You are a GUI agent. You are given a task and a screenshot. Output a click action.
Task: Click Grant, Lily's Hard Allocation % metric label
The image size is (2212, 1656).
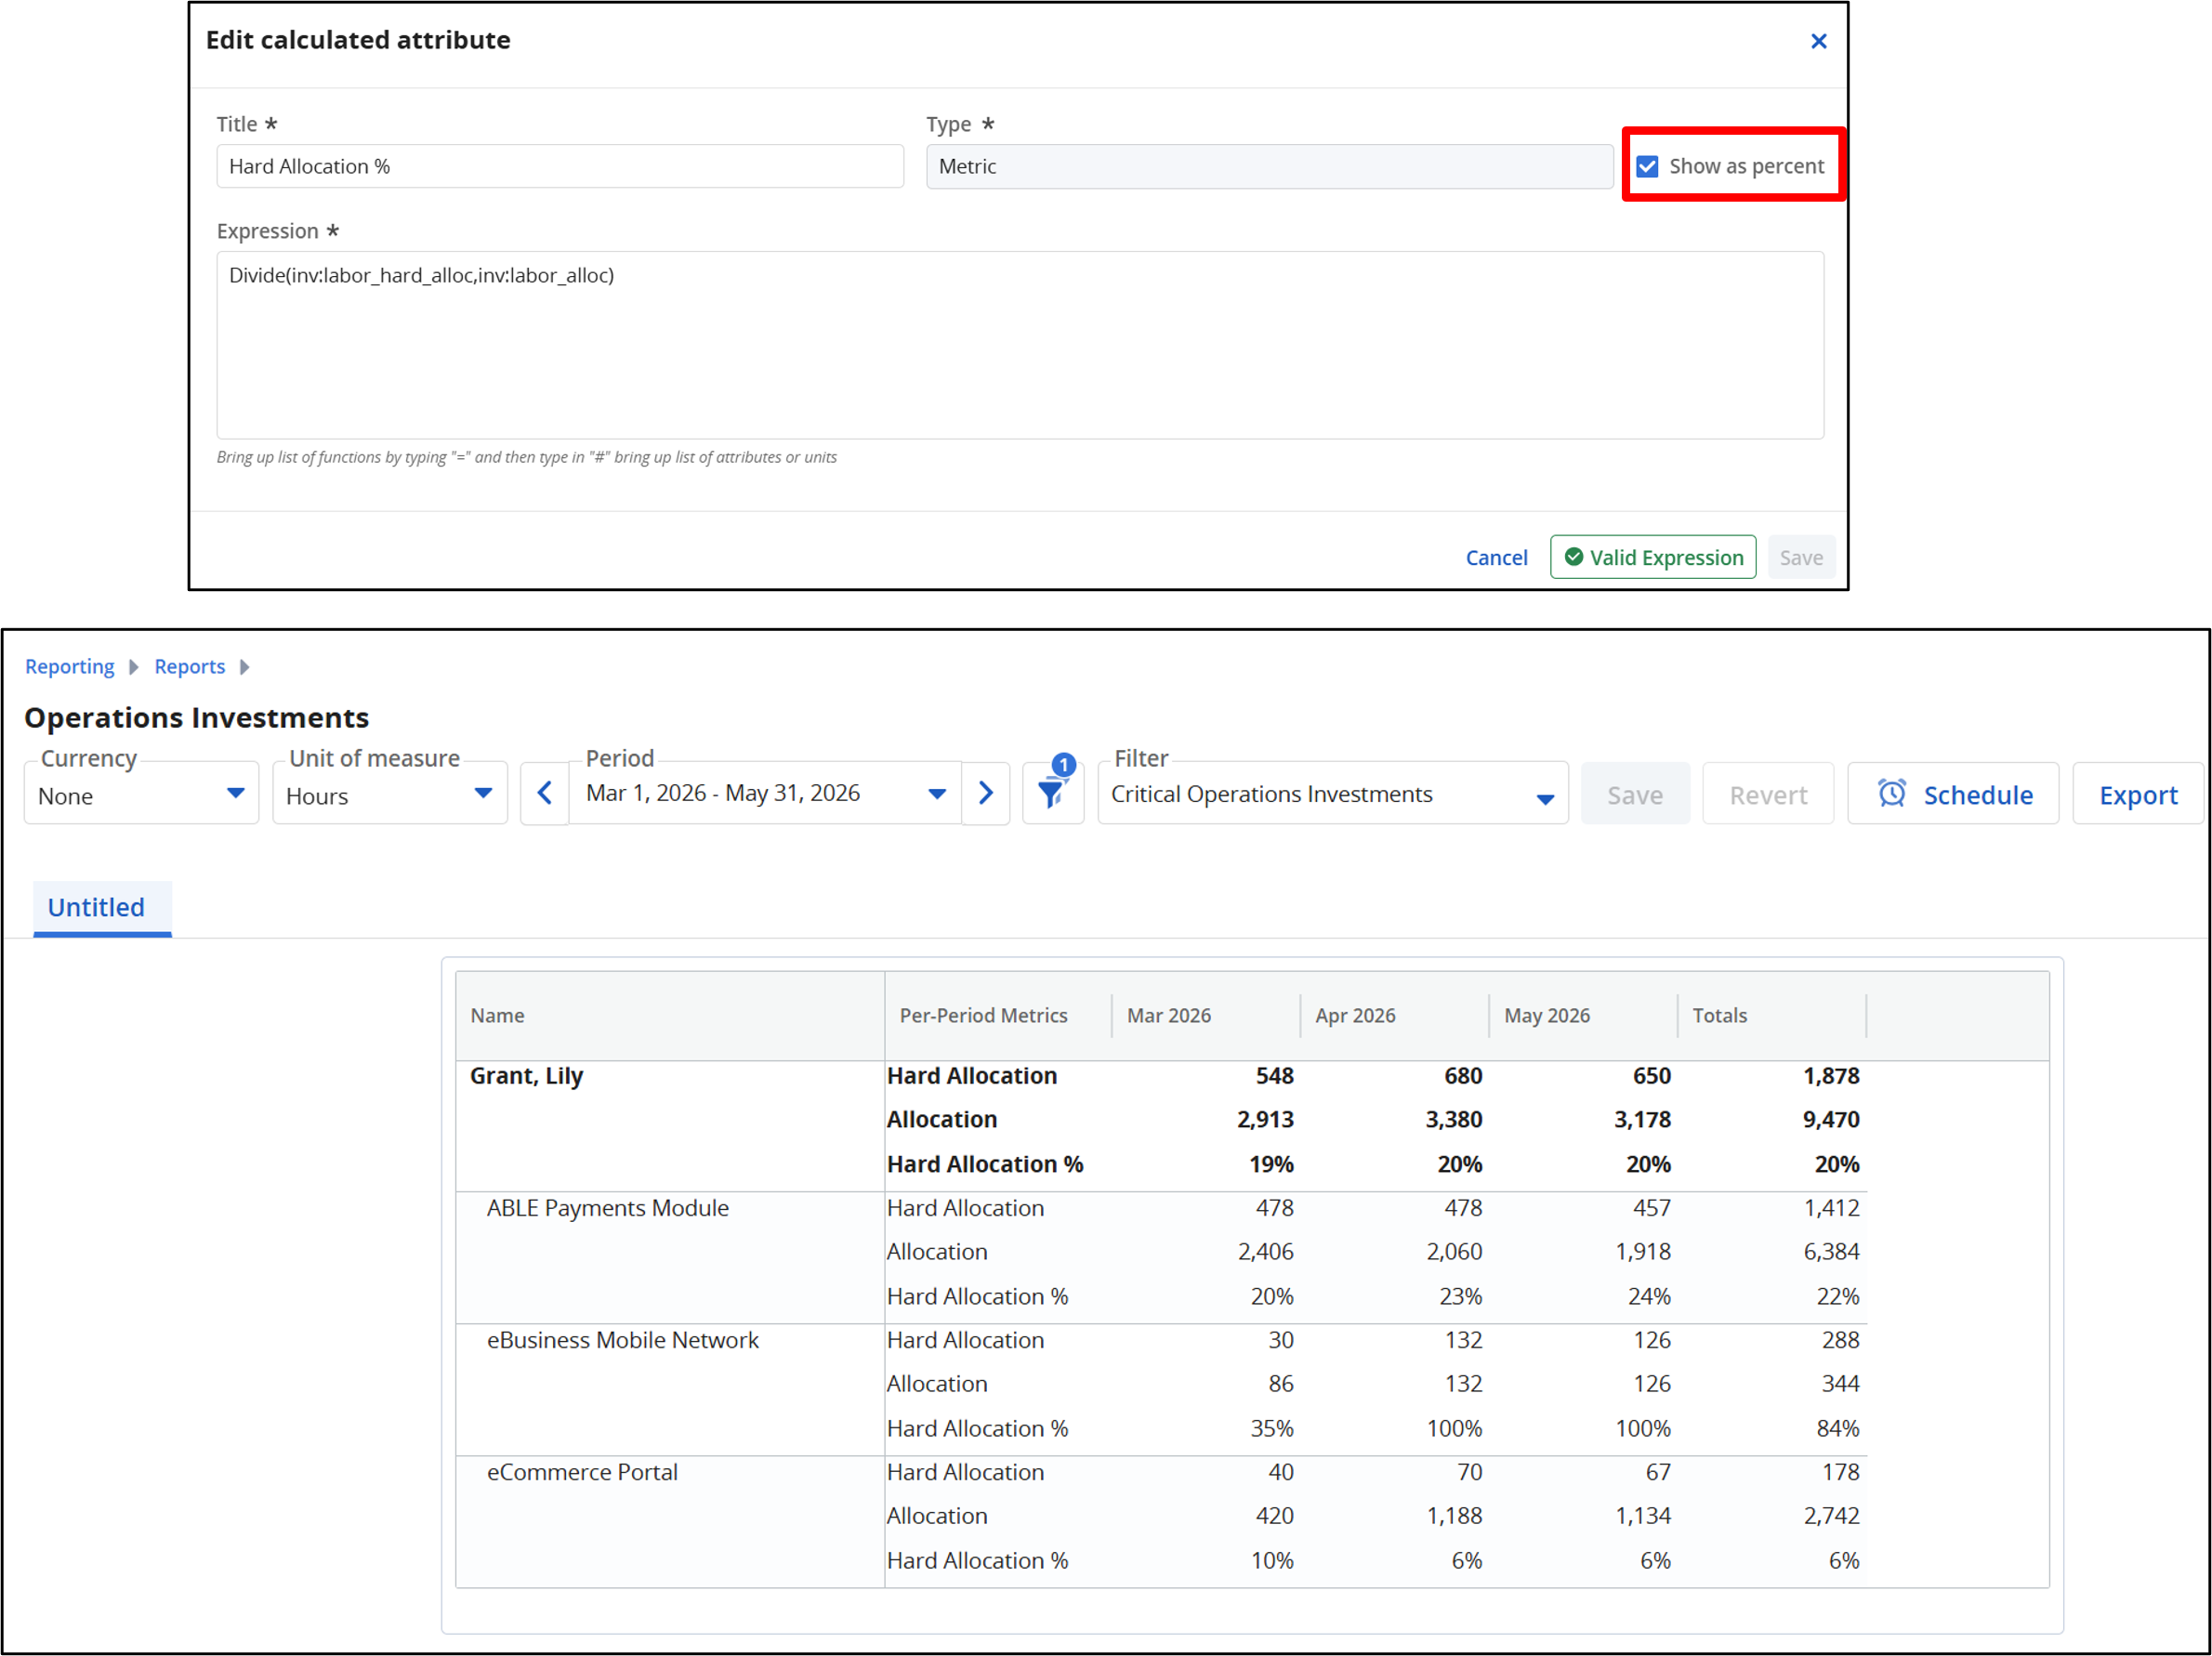tap(984, 1164)
